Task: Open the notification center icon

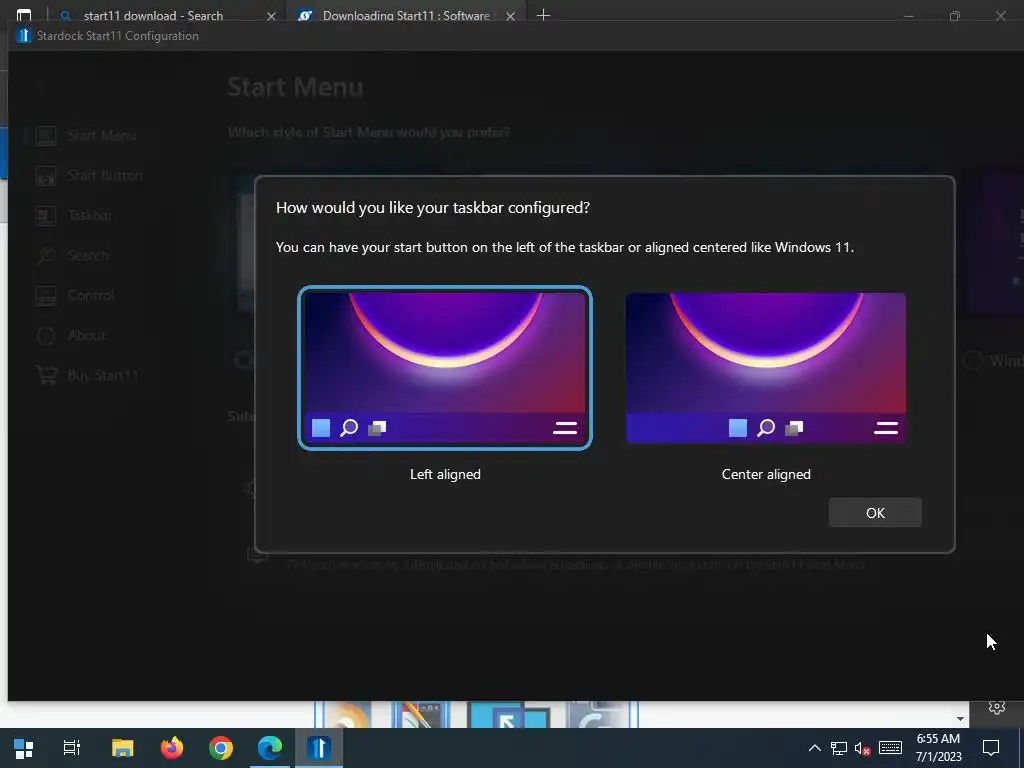Action: pos(991,748)
